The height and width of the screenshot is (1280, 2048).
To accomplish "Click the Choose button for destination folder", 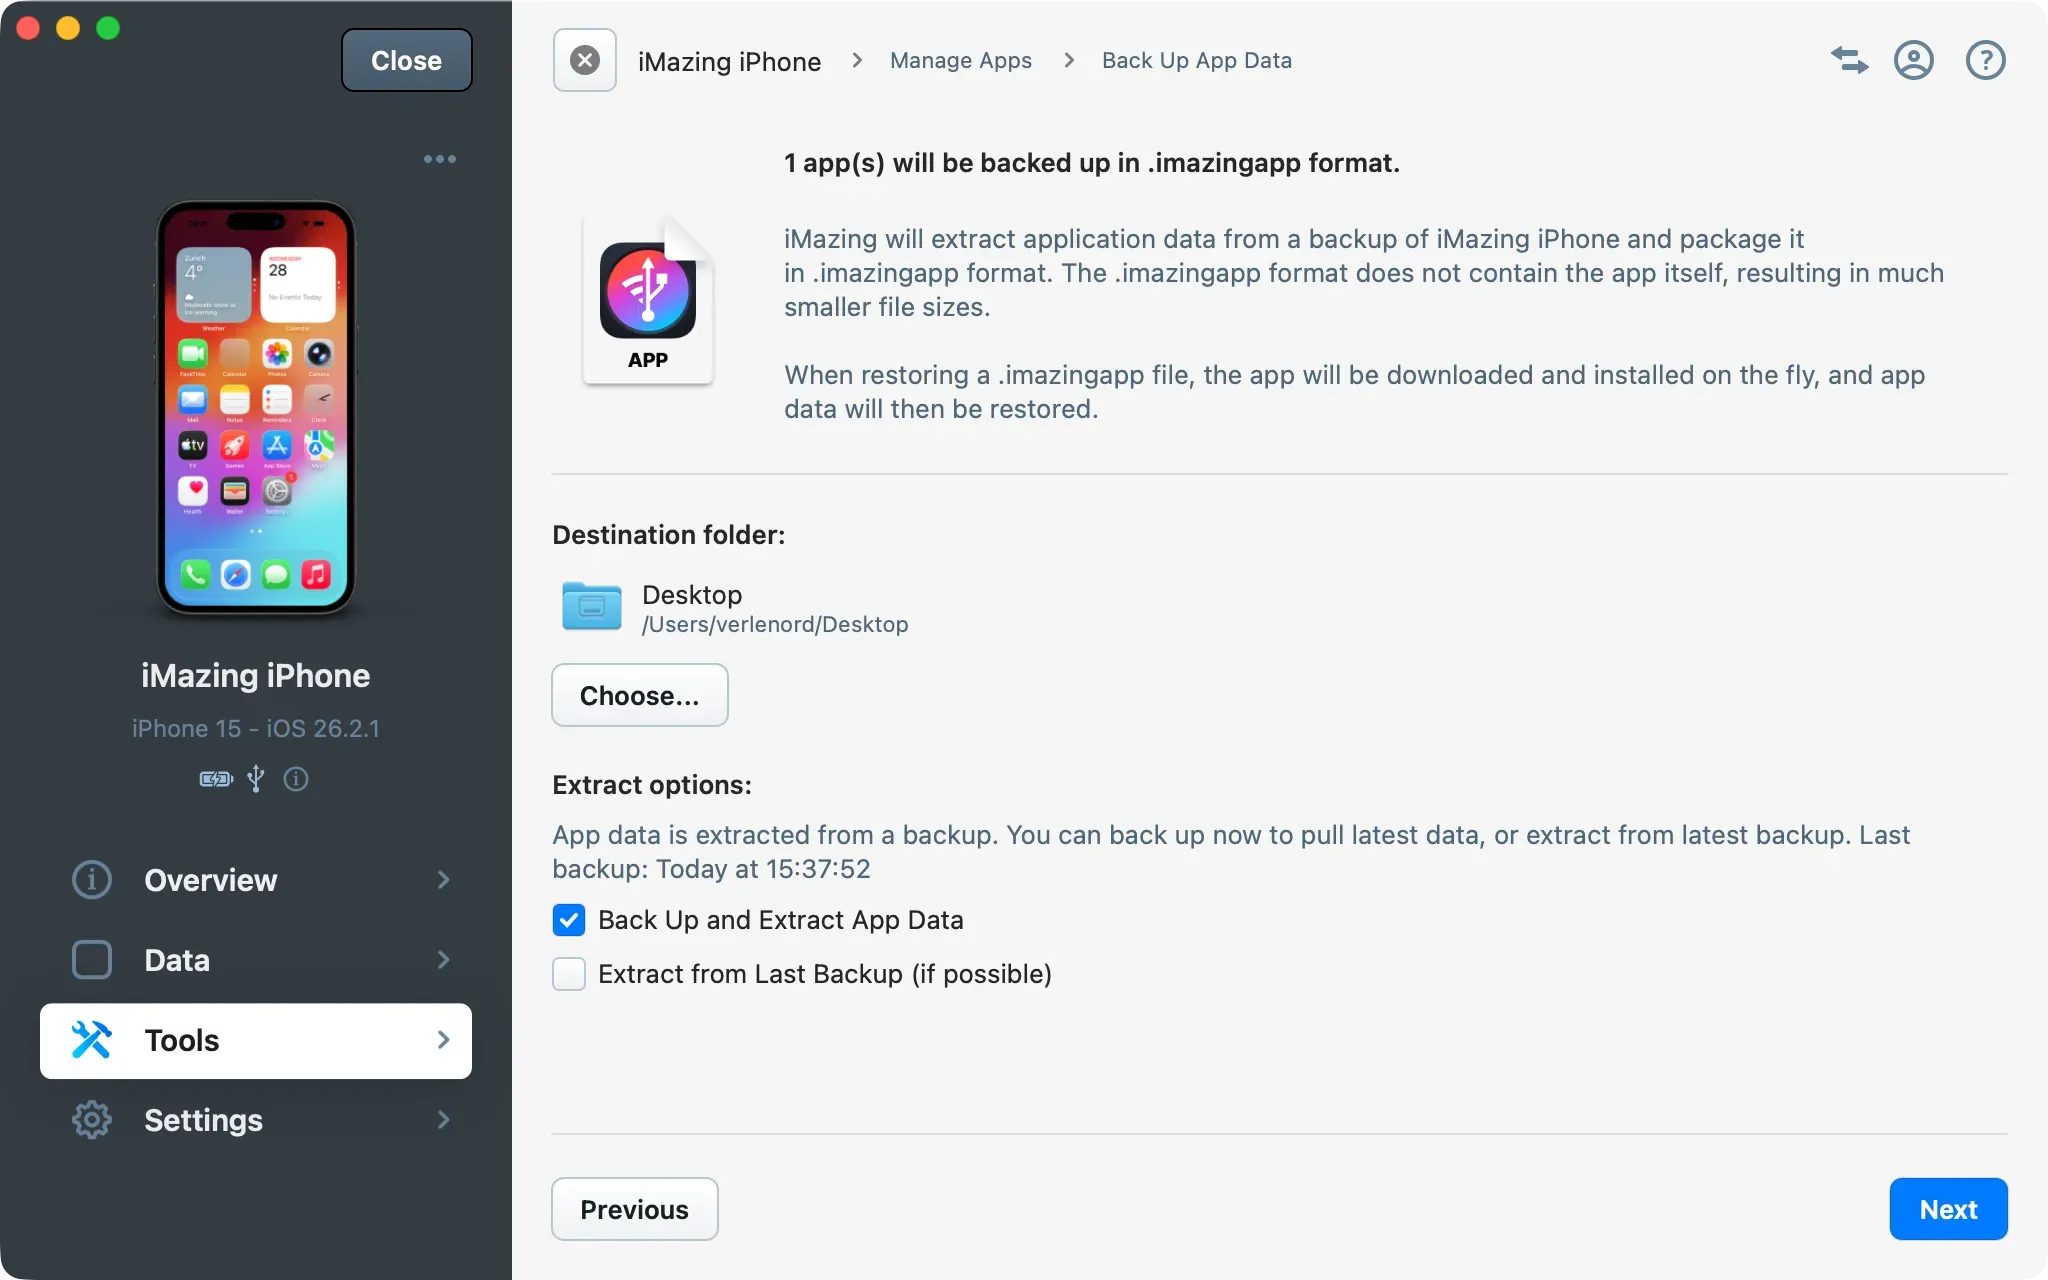I will click(639, 695).
